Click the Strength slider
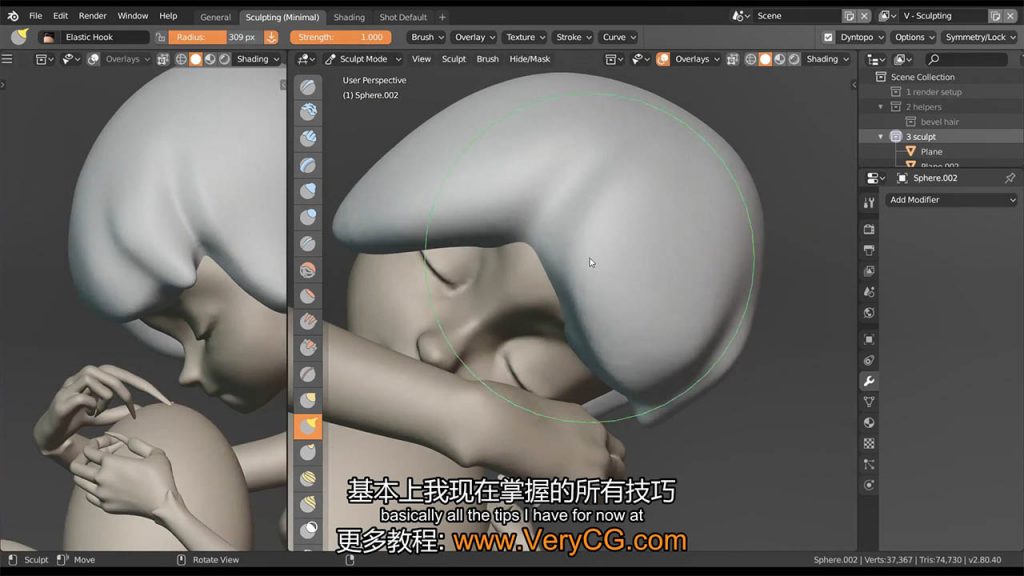This screenshot has width=1024, height=576. point(341,37)
